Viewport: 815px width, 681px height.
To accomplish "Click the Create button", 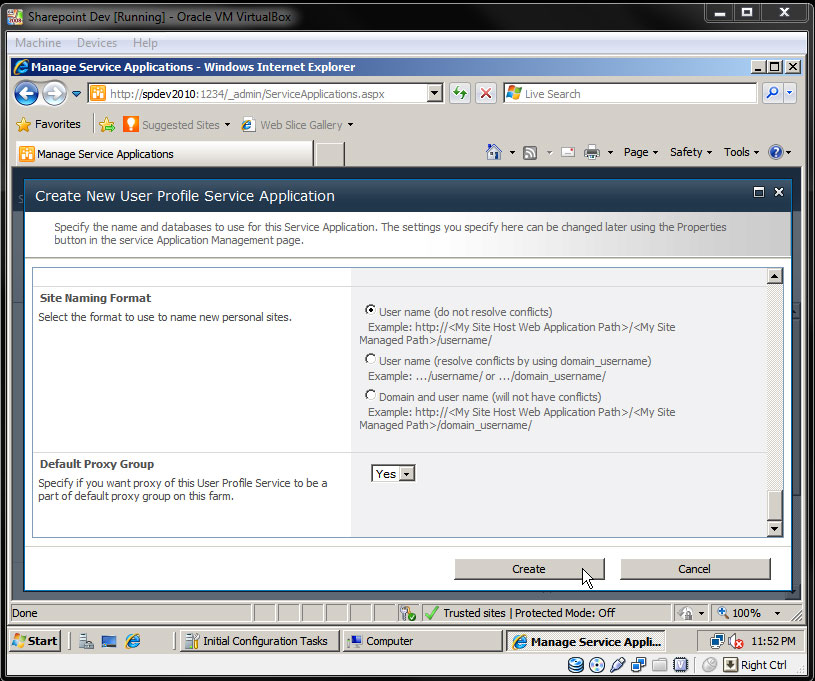I will pyautogui.click(x=530, y=569).
